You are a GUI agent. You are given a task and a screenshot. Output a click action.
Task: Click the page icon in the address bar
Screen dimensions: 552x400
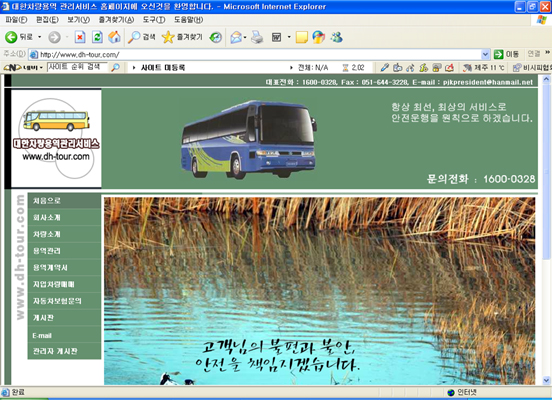[34, 54]
